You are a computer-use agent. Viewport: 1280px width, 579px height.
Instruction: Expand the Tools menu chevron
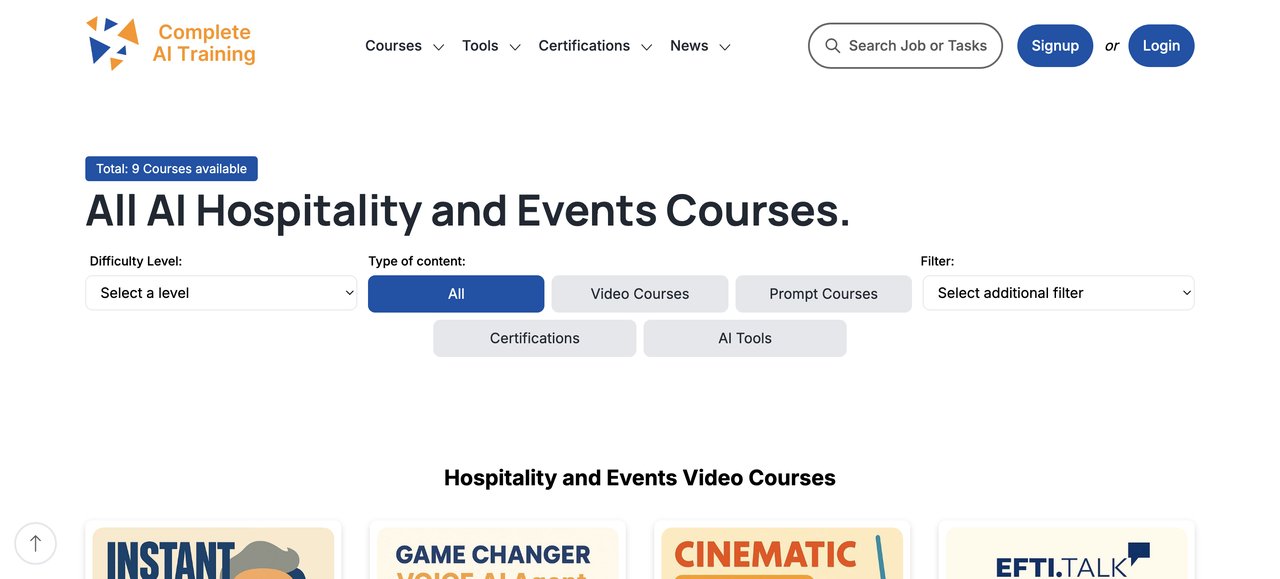(x=515, y=47)
